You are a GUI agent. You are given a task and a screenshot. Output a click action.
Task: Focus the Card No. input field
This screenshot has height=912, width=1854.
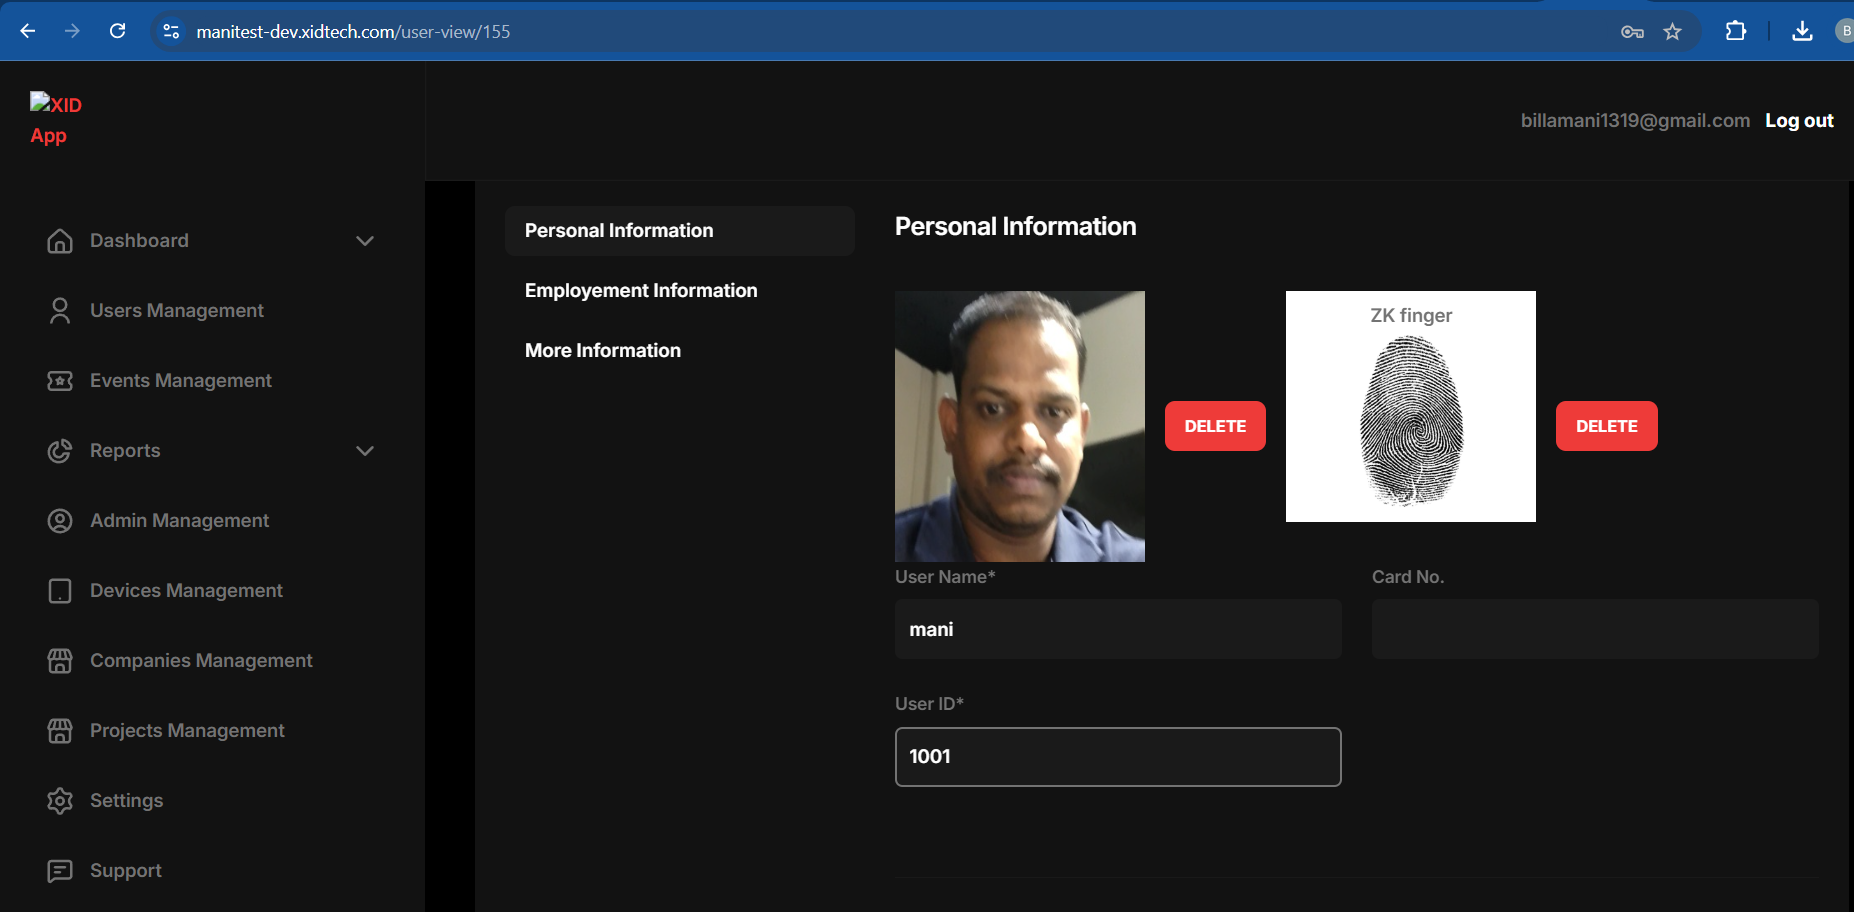coord(1594,629)
